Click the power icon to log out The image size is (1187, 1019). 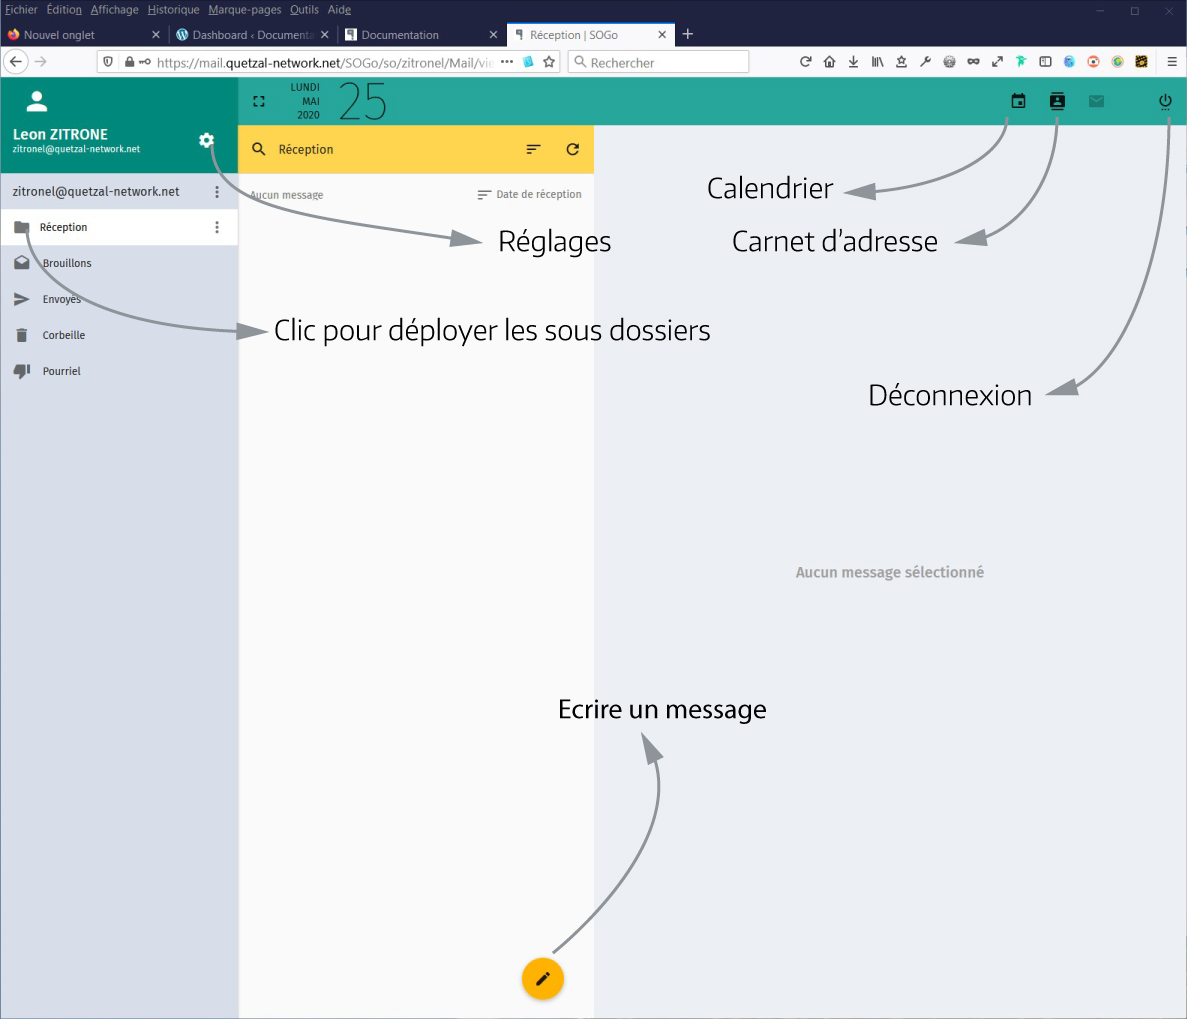click(1165, 101)
